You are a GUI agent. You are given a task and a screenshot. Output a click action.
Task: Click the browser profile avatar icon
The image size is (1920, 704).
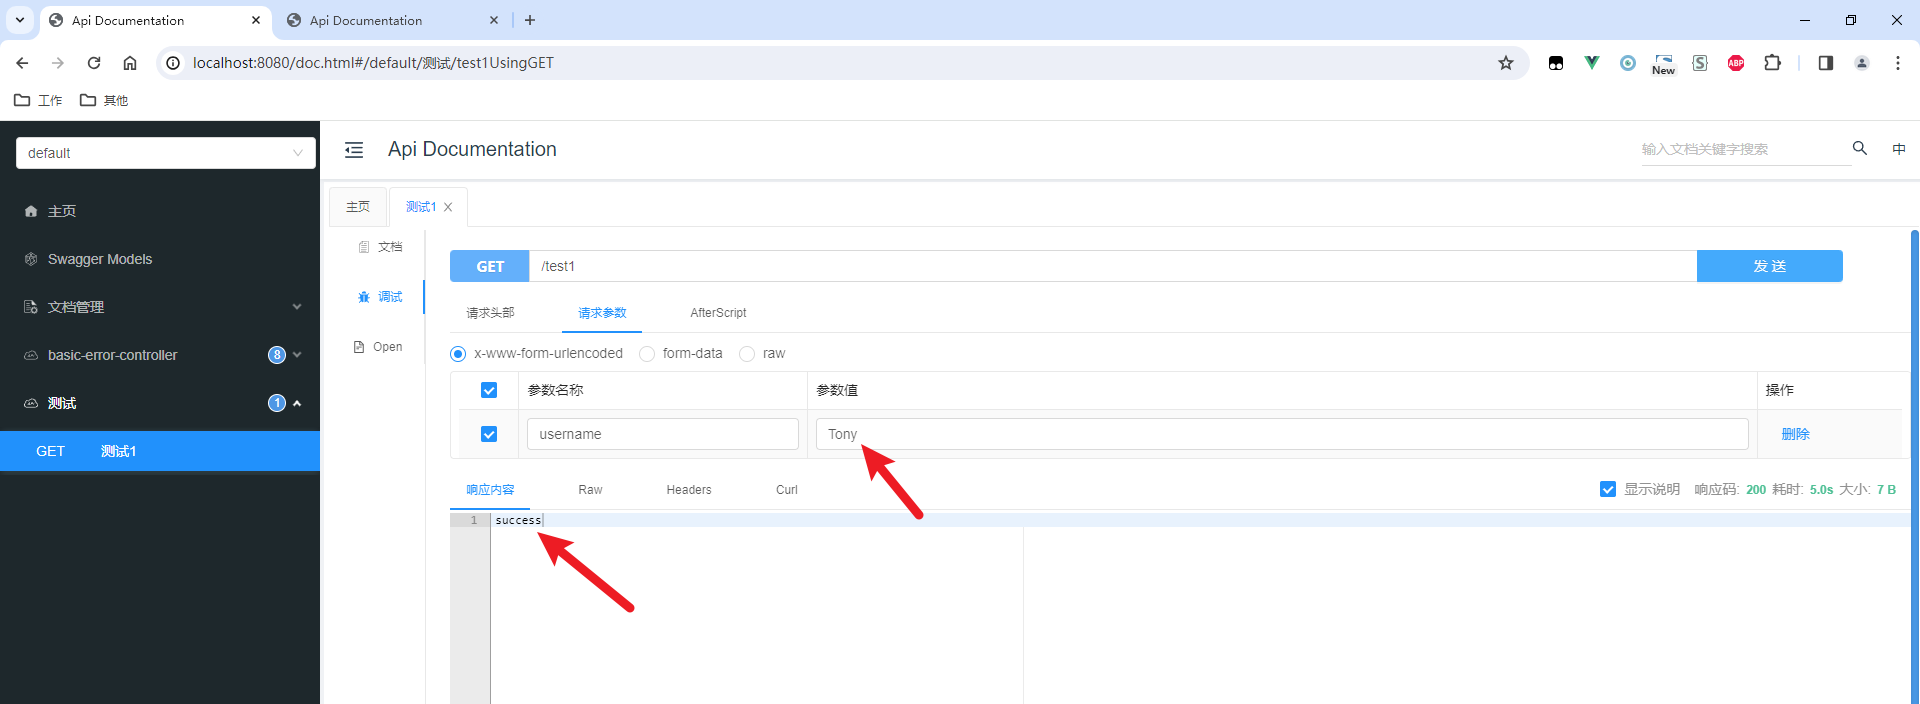1862,63
